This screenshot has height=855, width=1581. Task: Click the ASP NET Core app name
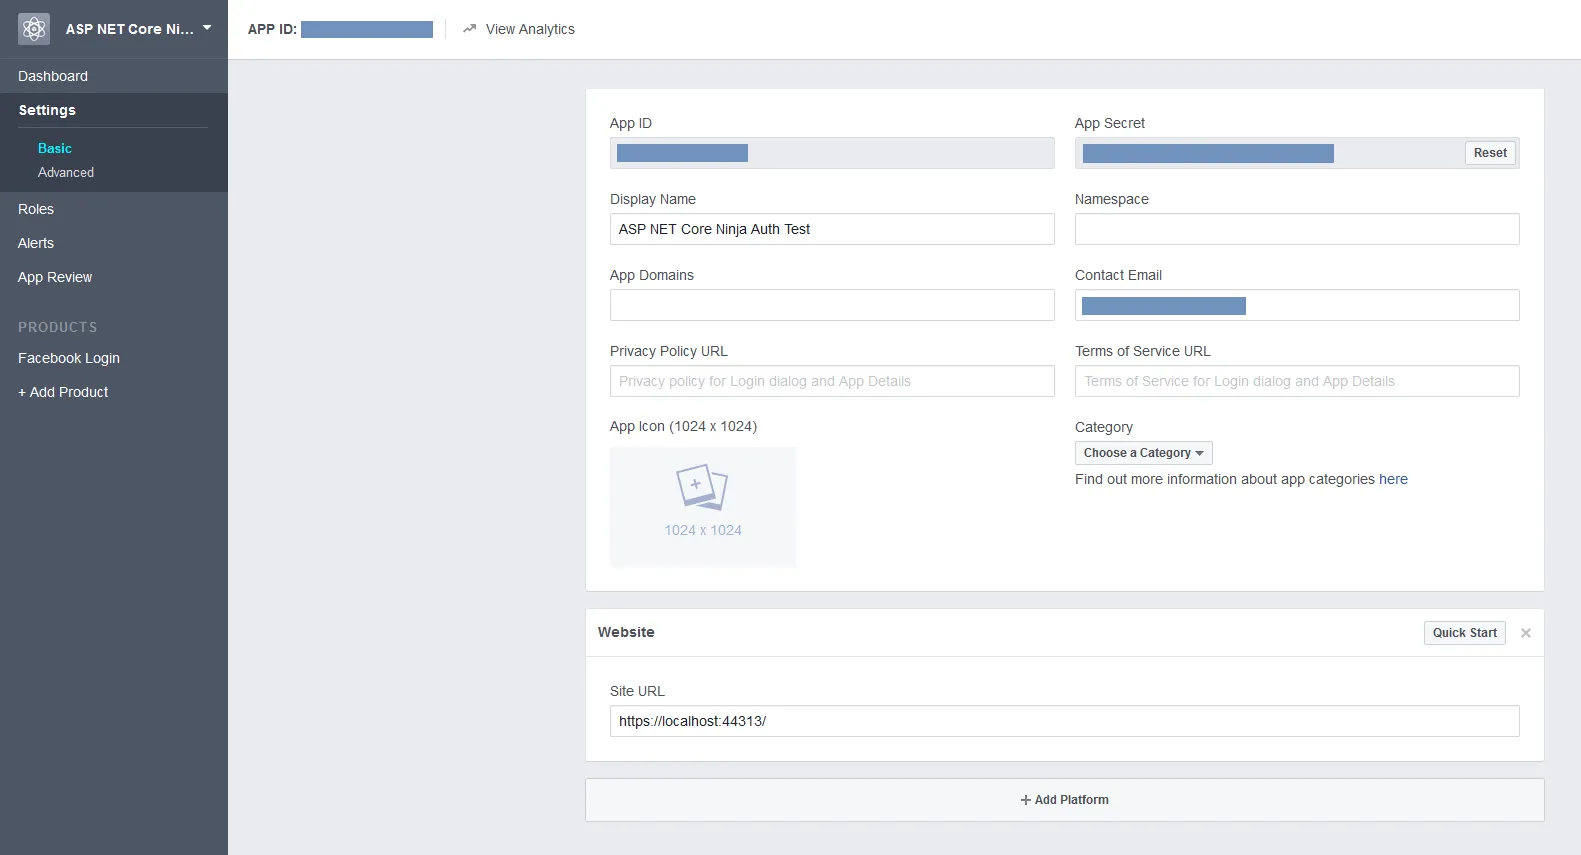point(130,29)
